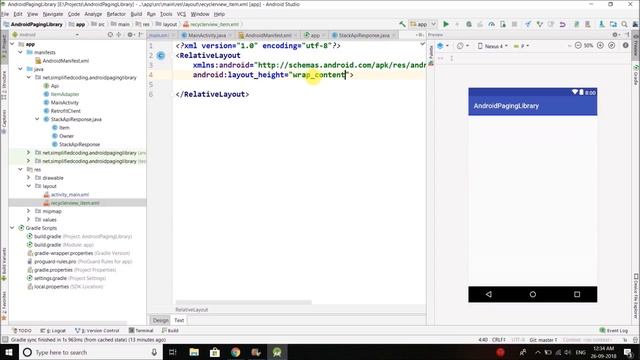Select ItemAdapter in project tree
Screen dimensions: 640x360
point(64,94)
